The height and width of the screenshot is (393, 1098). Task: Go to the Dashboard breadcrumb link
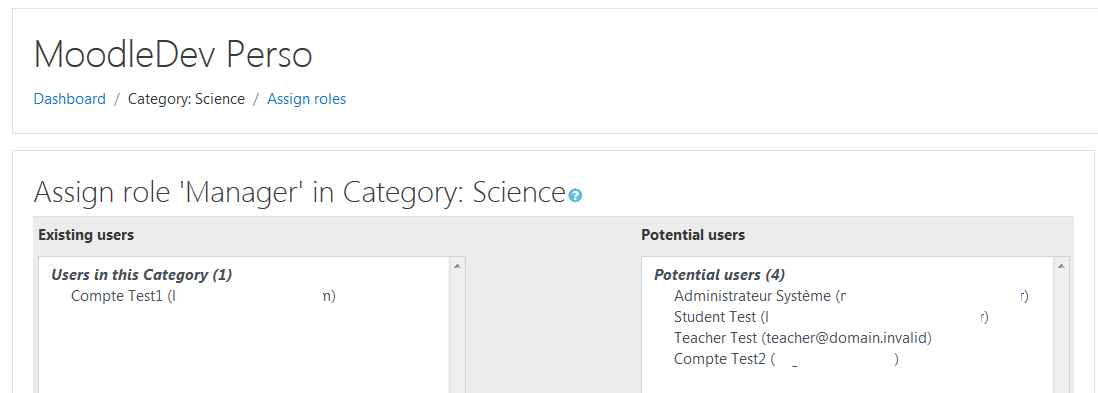point(69,99)
